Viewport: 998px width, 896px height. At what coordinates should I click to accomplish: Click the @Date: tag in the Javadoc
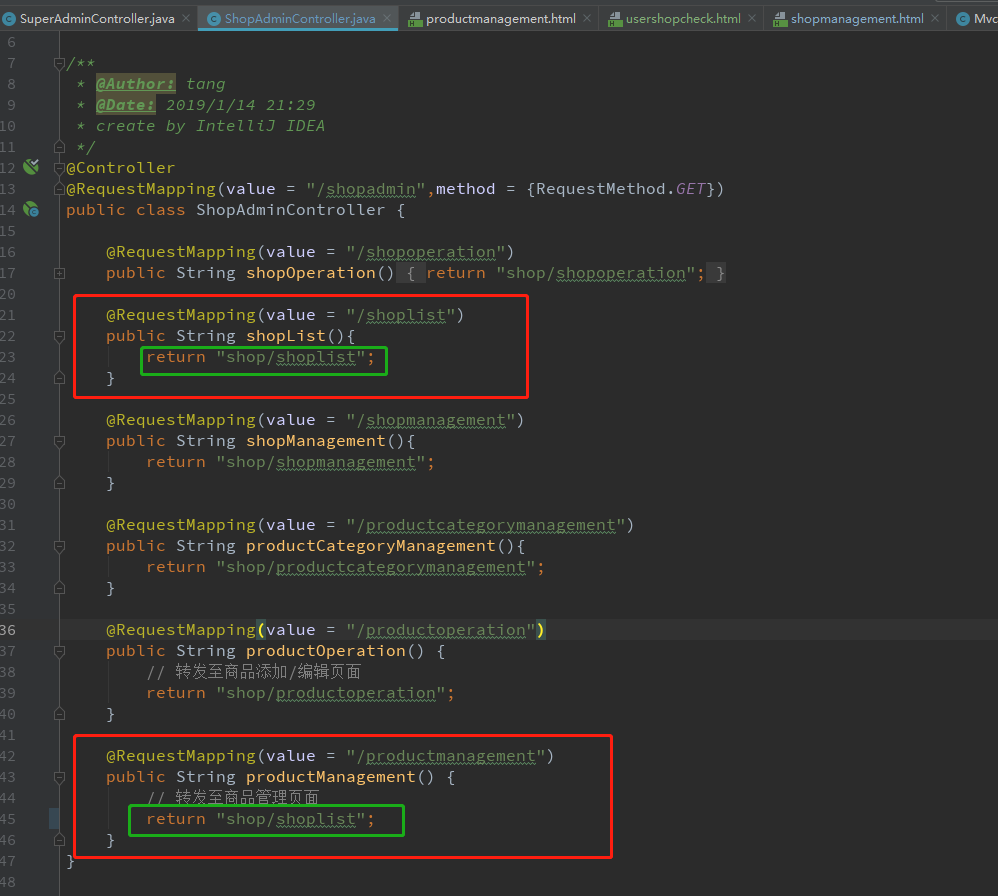(125, 105)
